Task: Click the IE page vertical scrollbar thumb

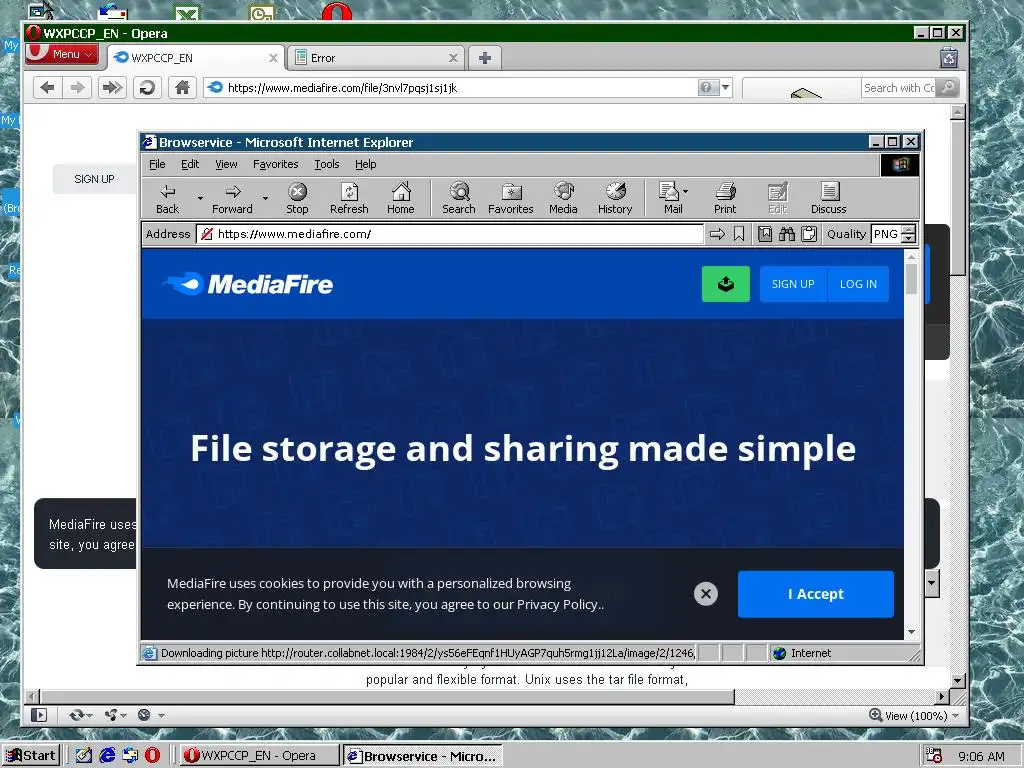Action: click(912, 279)
